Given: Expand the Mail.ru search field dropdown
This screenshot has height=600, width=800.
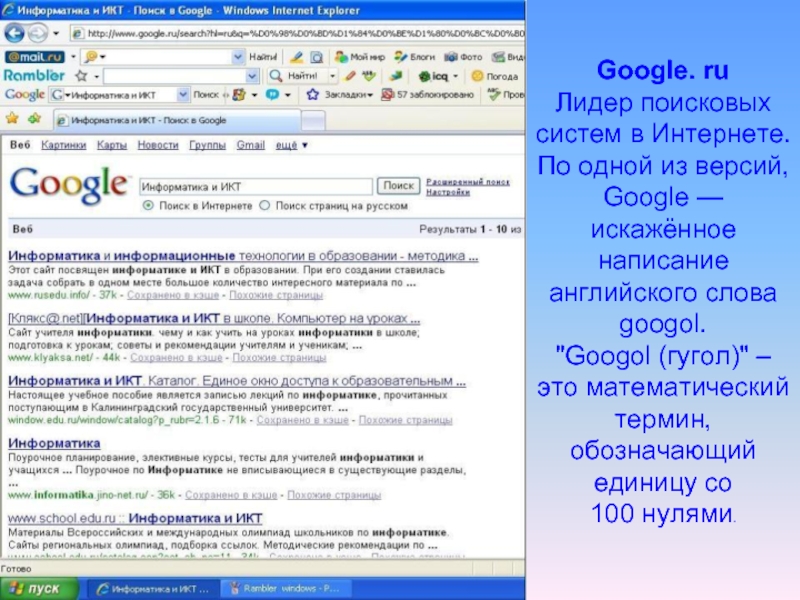Looking at the screenshot, I should pos(237,57).
